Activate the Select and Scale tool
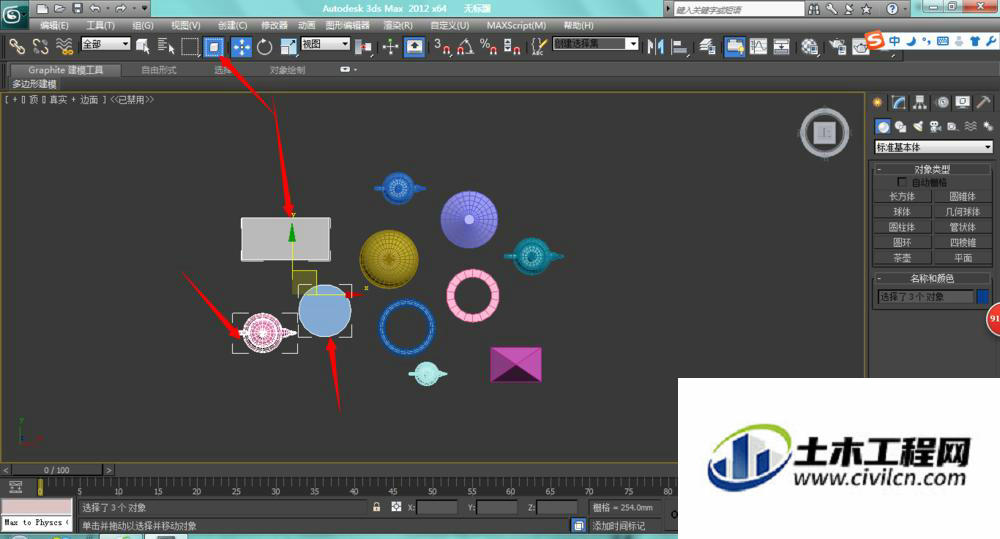 (289, 47)
